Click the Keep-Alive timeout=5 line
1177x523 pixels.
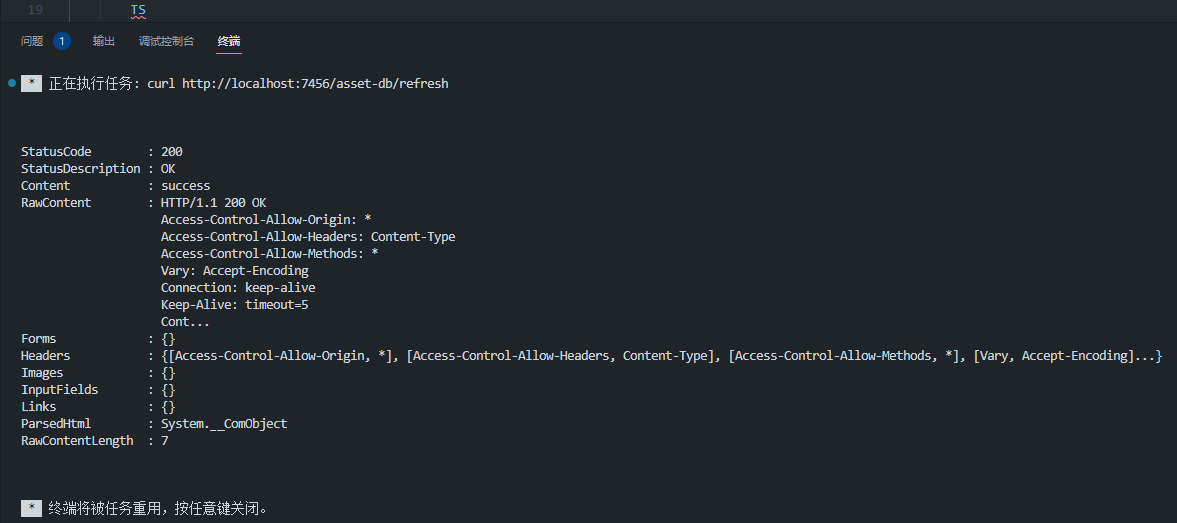tap(234, 305)
